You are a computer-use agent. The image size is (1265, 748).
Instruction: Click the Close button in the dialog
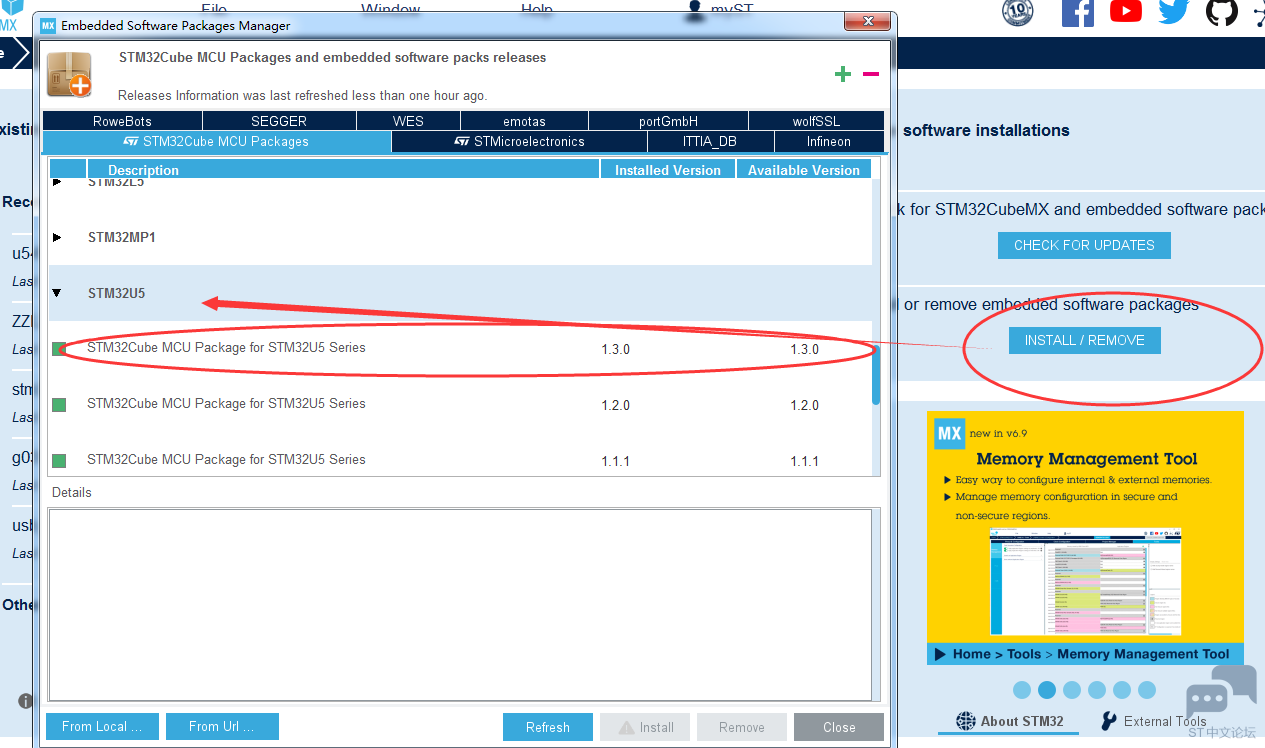(x=839, y=727)
